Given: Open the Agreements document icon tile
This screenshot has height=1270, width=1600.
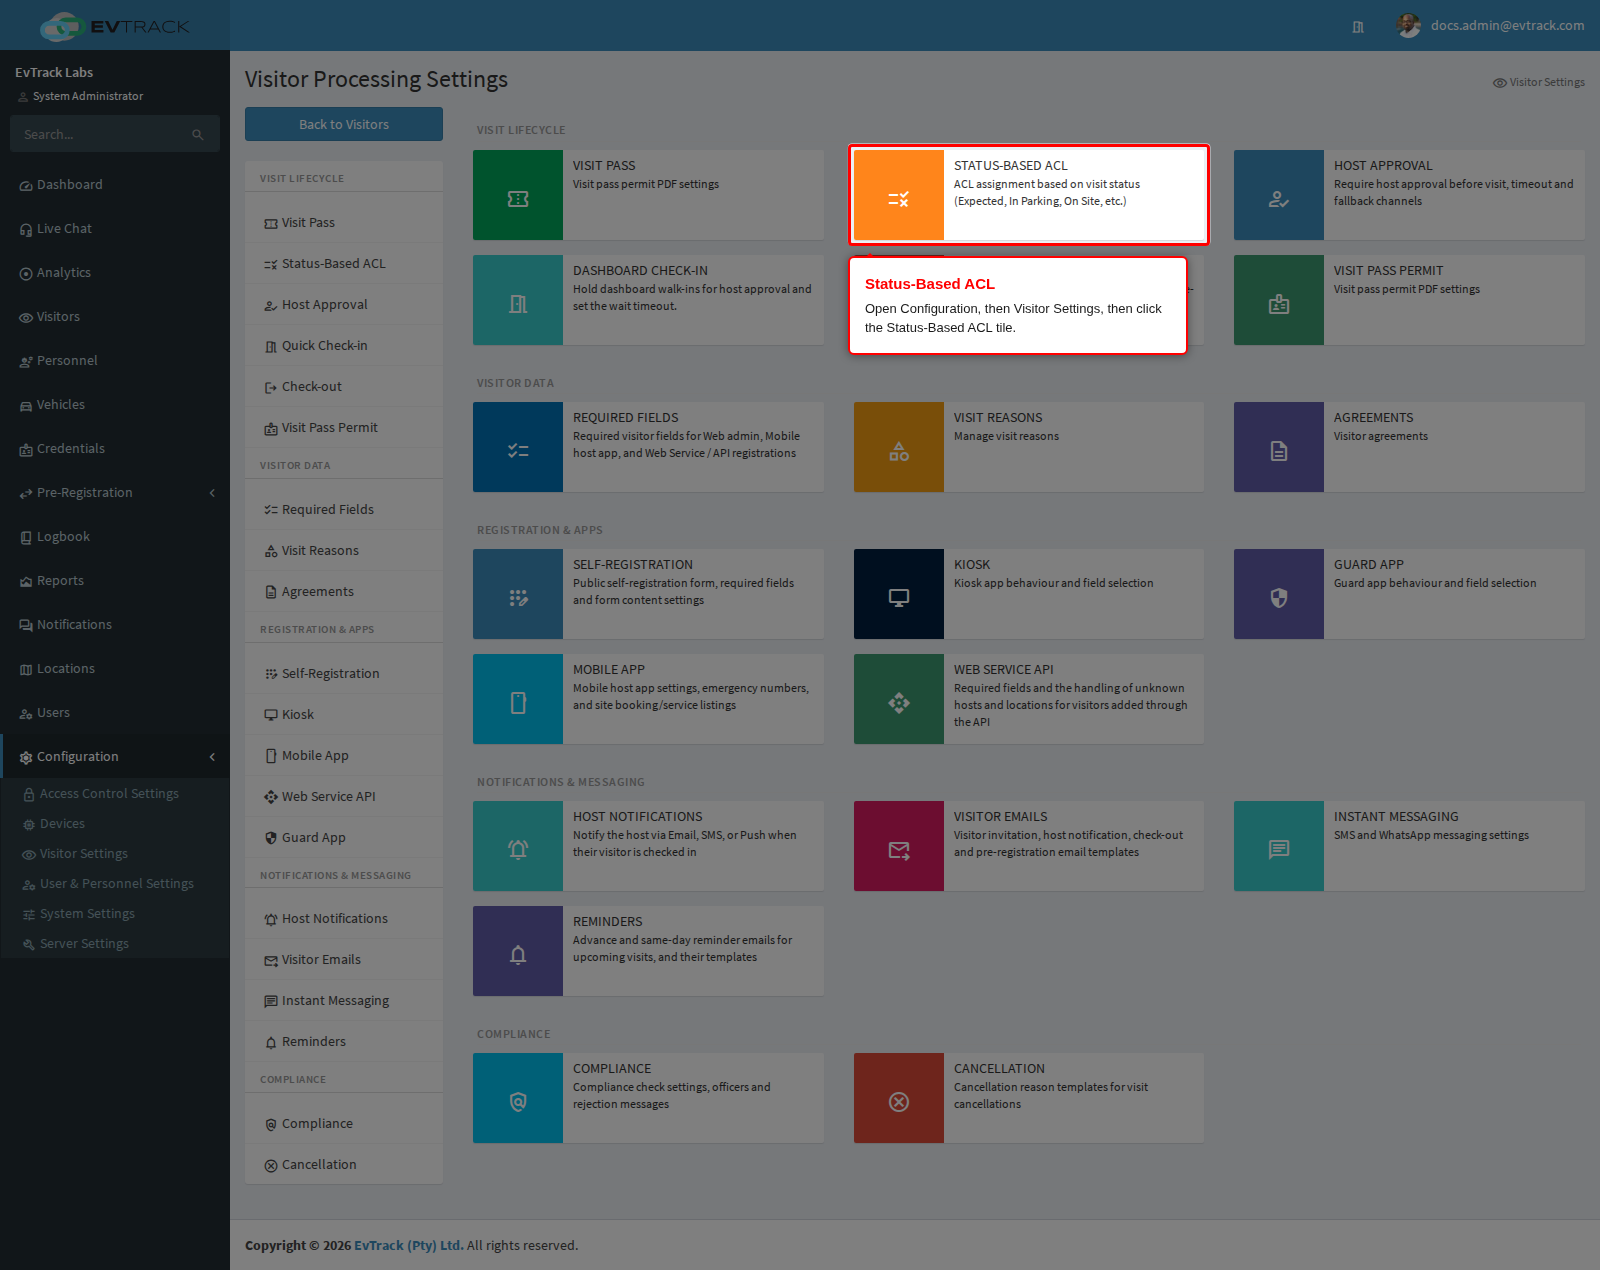Looking at the screenshot, I should 1279,447.
